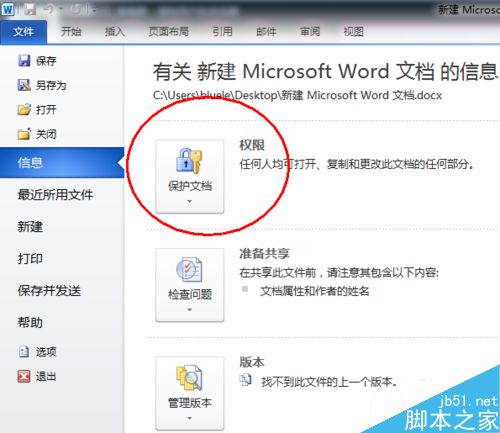This screenshot has width=500, height=433.
Task: Click the Protect Document lock-and-key icon
Action: pos(189,161)
